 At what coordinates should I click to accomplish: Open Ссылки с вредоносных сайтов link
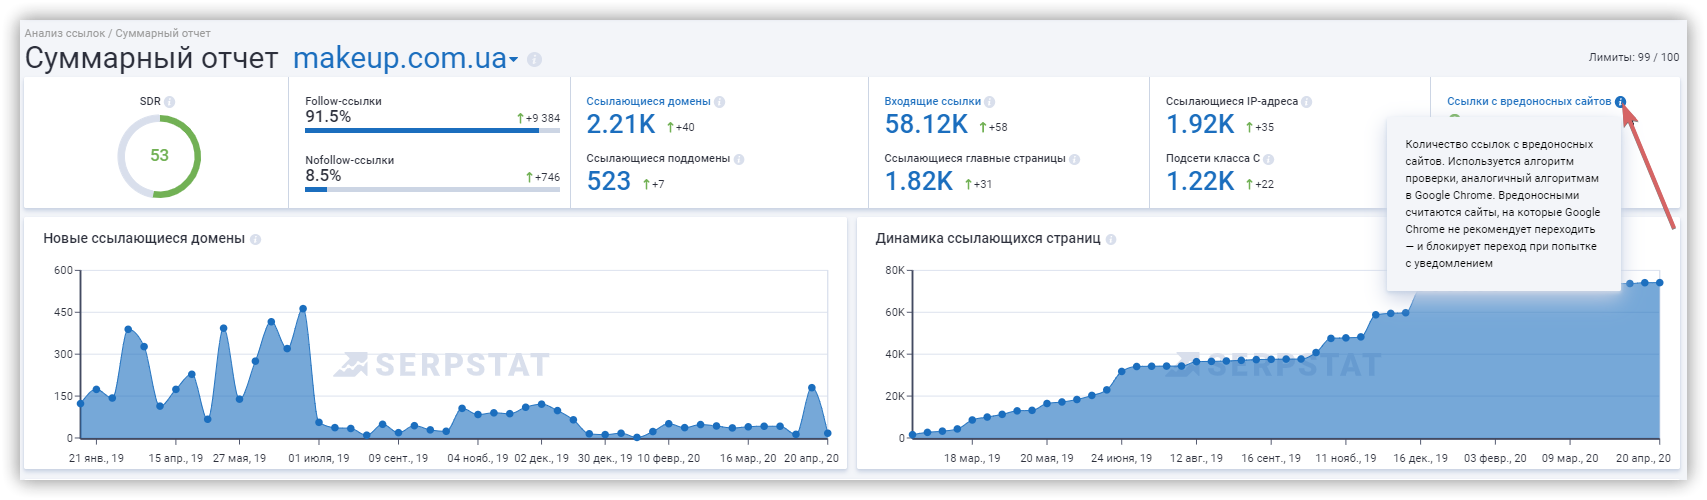click(x=1529, y=102)
